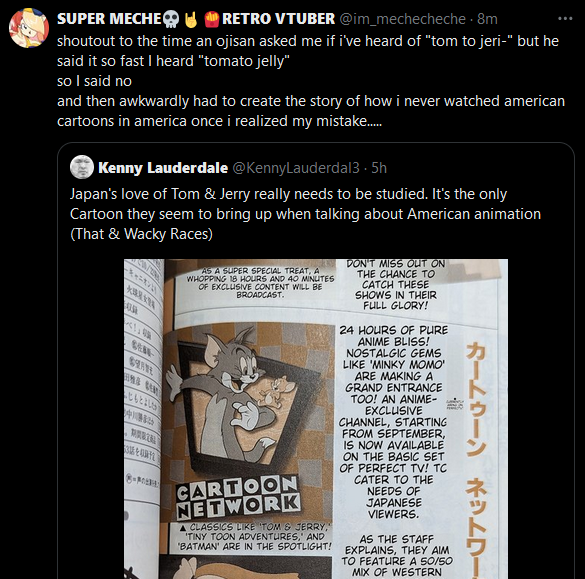Open @KennyLauderdal3 handle
The image size is (585, 579).
[x=296, y=168]
